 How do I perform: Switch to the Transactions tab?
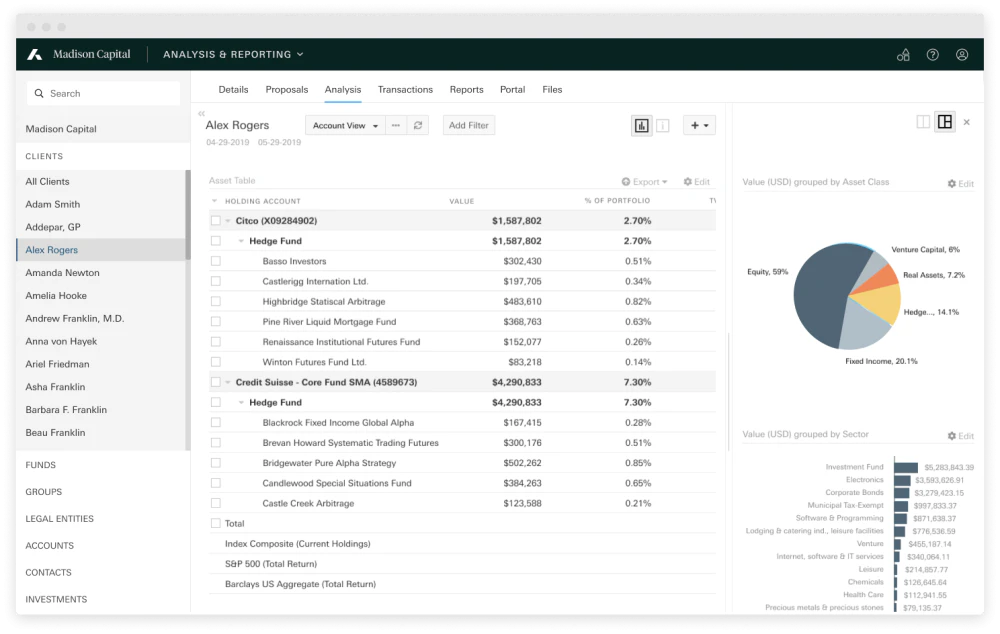pos(405,89)
